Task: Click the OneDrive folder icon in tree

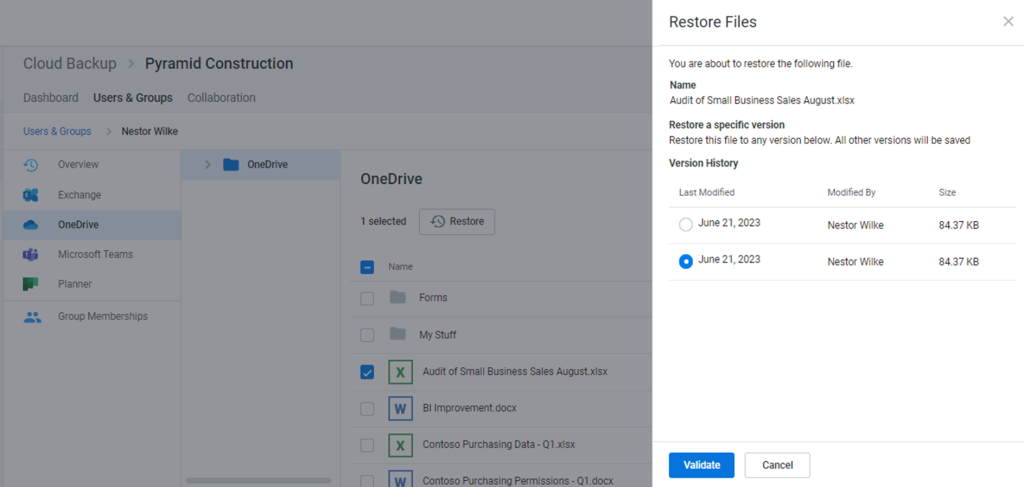Action: point(231,165)
